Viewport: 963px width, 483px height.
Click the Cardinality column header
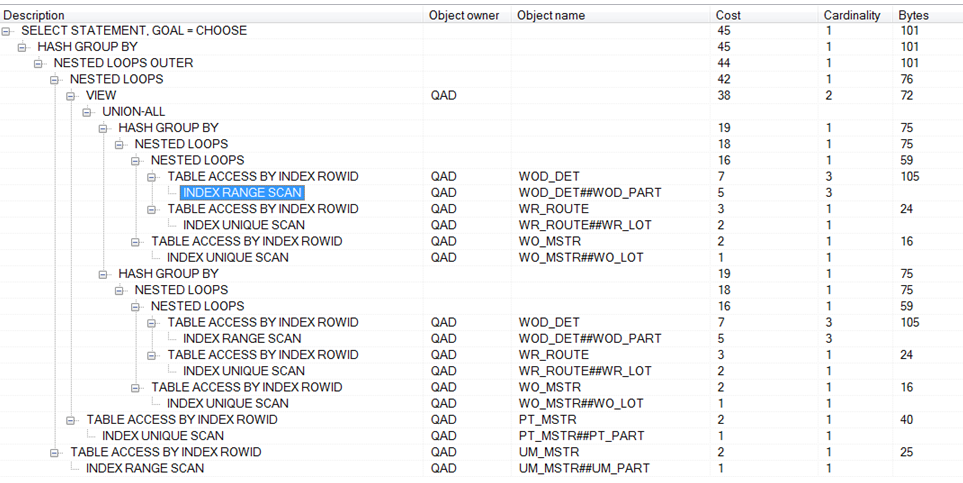click(x=851, y=15)
